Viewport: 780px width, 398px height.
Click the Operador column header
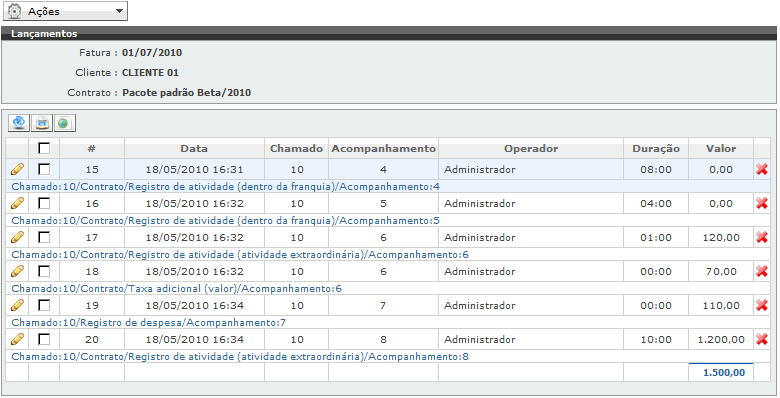tap(531, 149)
